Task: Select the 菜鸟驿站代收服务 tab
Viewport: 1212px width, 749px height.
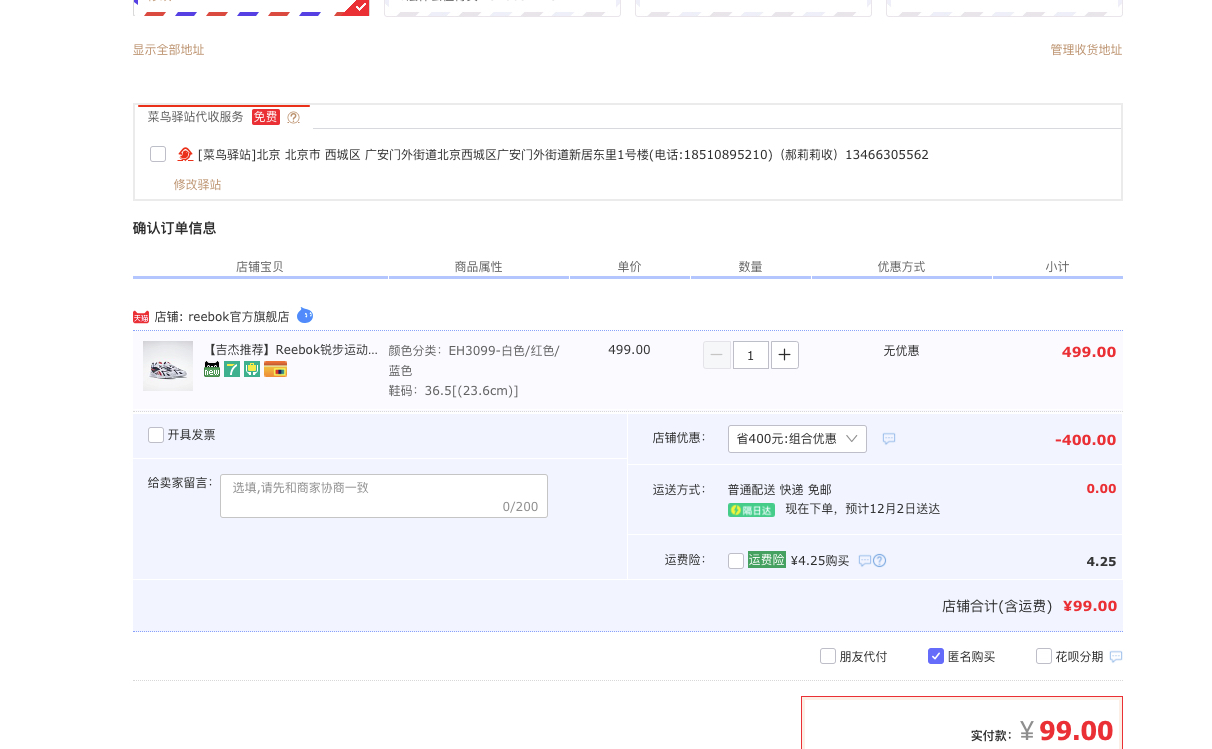Action: [x=224, y=117]
